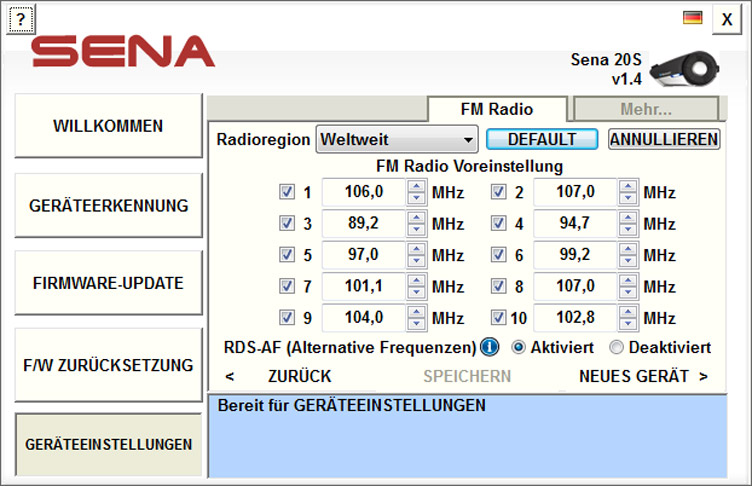Open GERÄTEEINSTELLUNGEN section
752x486 pixels.
(x=108, y=444)
